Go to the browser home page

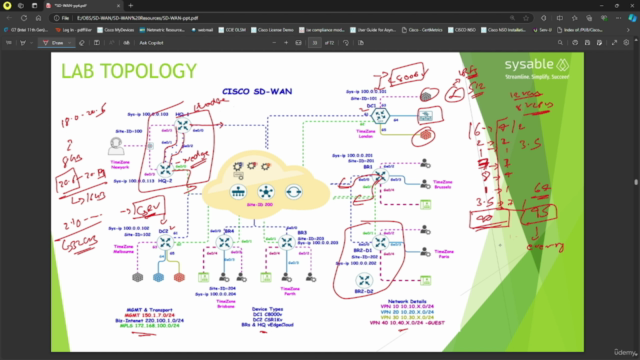click(x=38, y=18)
